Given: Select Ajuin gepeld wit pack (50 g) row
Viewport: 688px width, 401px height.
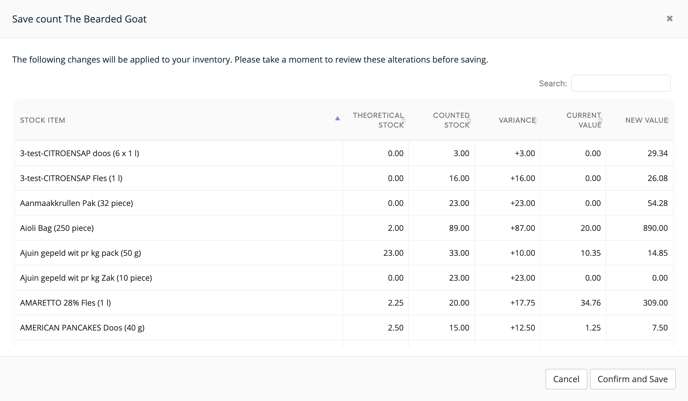Looking at the screenshot, I should click(x=344, y=253).
